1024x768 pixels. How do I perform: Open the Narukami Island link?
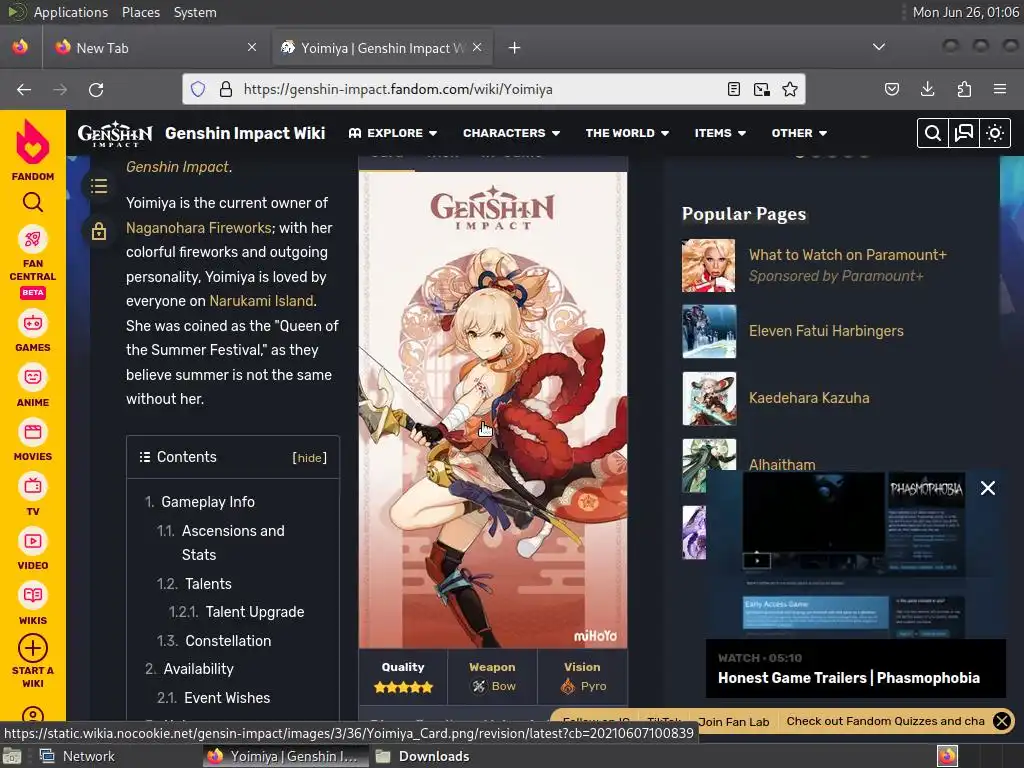pos(261,301)
